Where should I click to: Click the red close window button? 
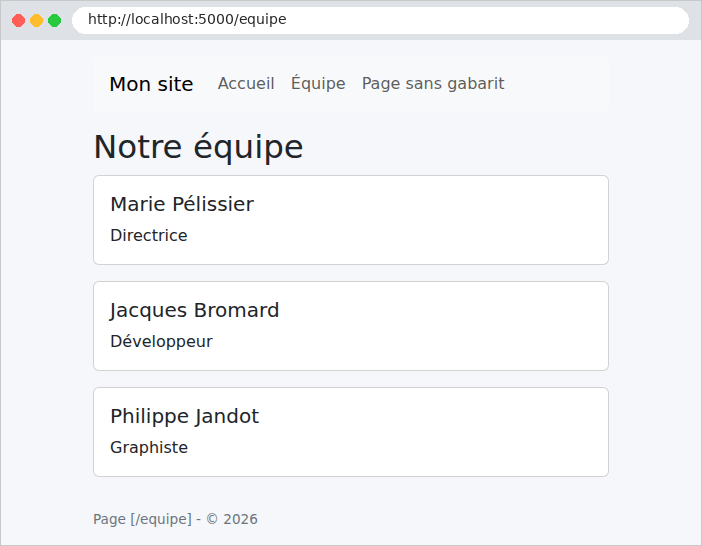18,21
